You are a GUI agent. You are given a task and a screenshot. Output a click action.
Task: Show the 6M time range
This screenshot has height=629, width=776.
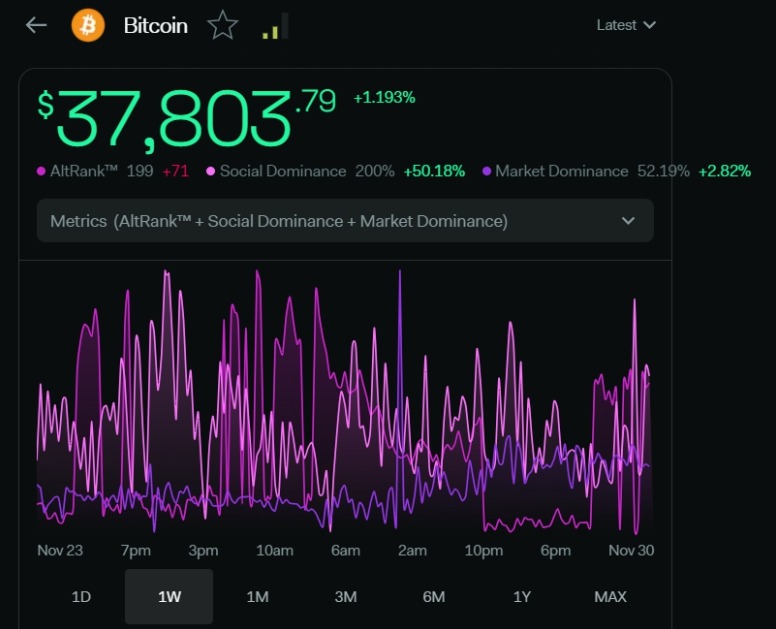[x=433, y=597]
